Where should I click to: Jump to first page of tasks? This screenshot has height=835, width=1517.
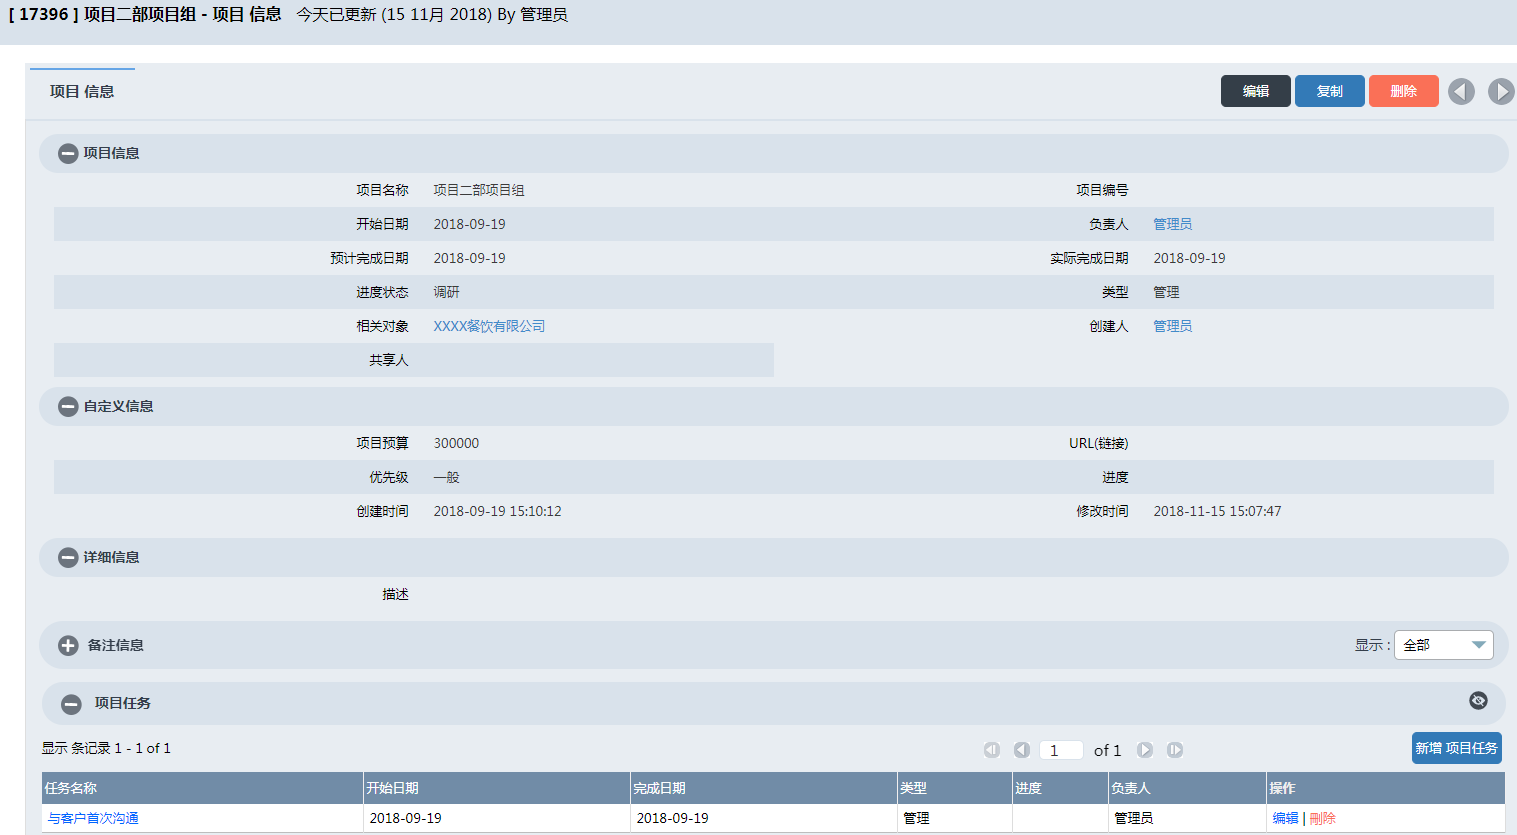(992, 750)
